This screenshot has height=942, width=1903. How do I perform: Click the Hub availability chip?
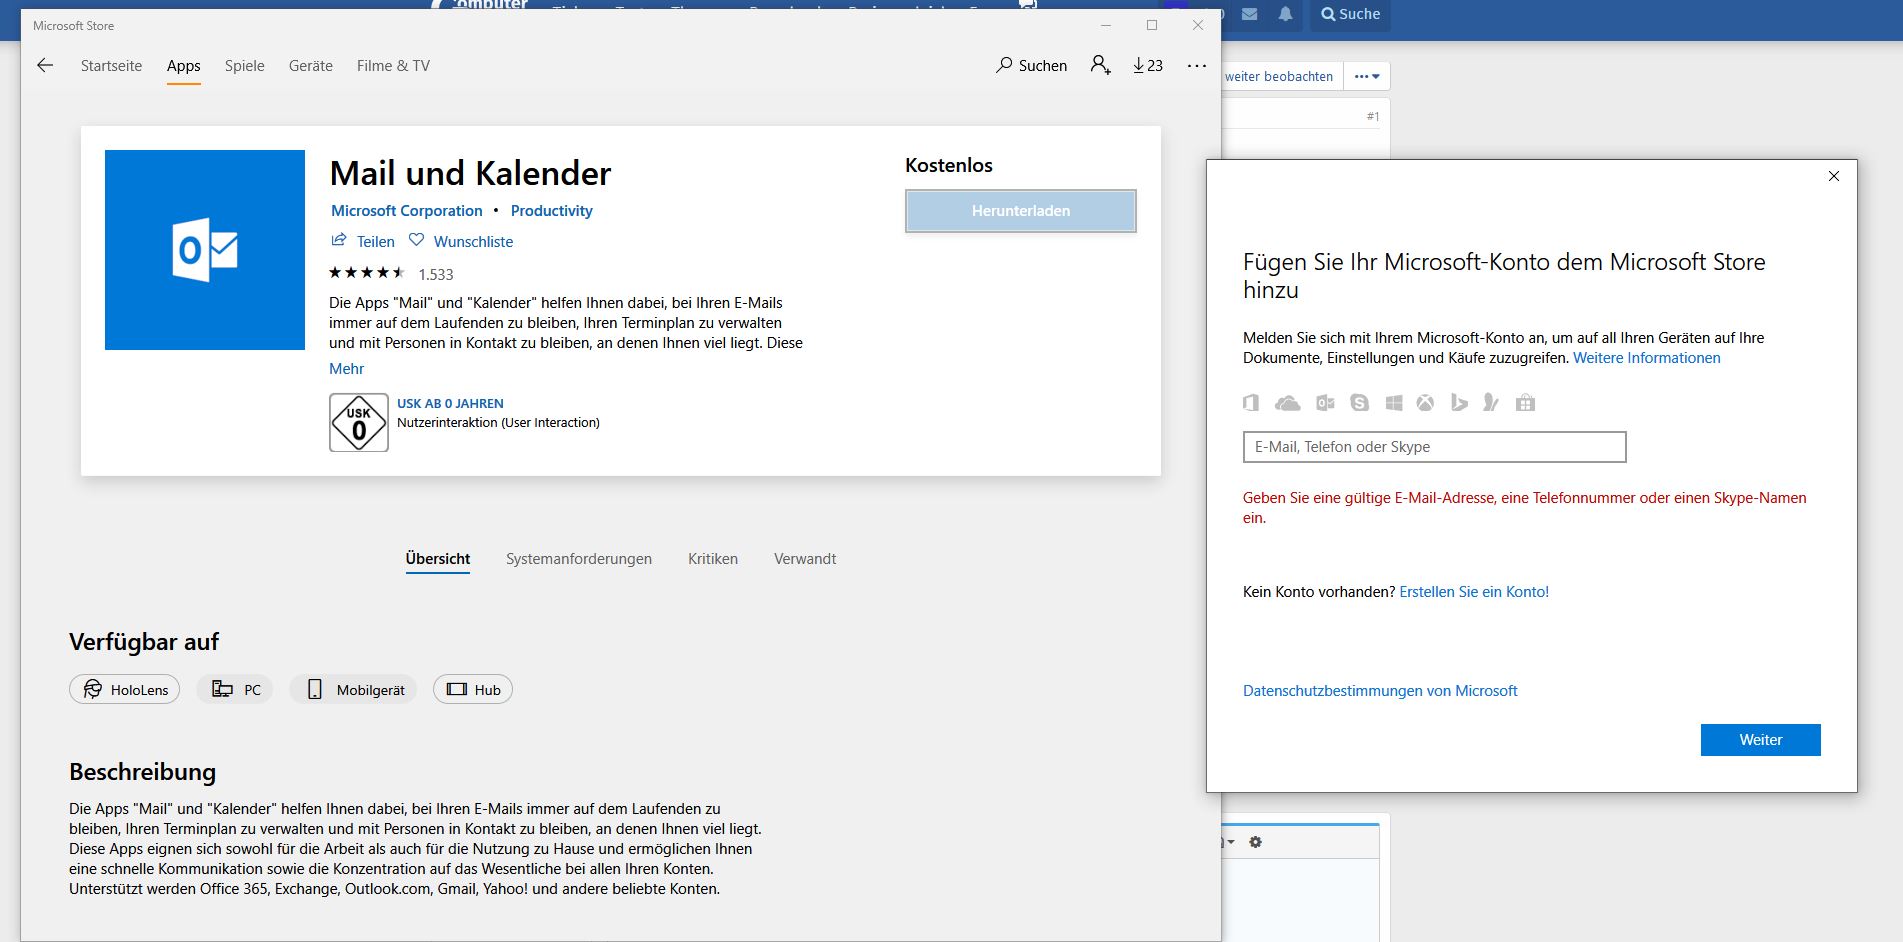[x=473, y=689]
